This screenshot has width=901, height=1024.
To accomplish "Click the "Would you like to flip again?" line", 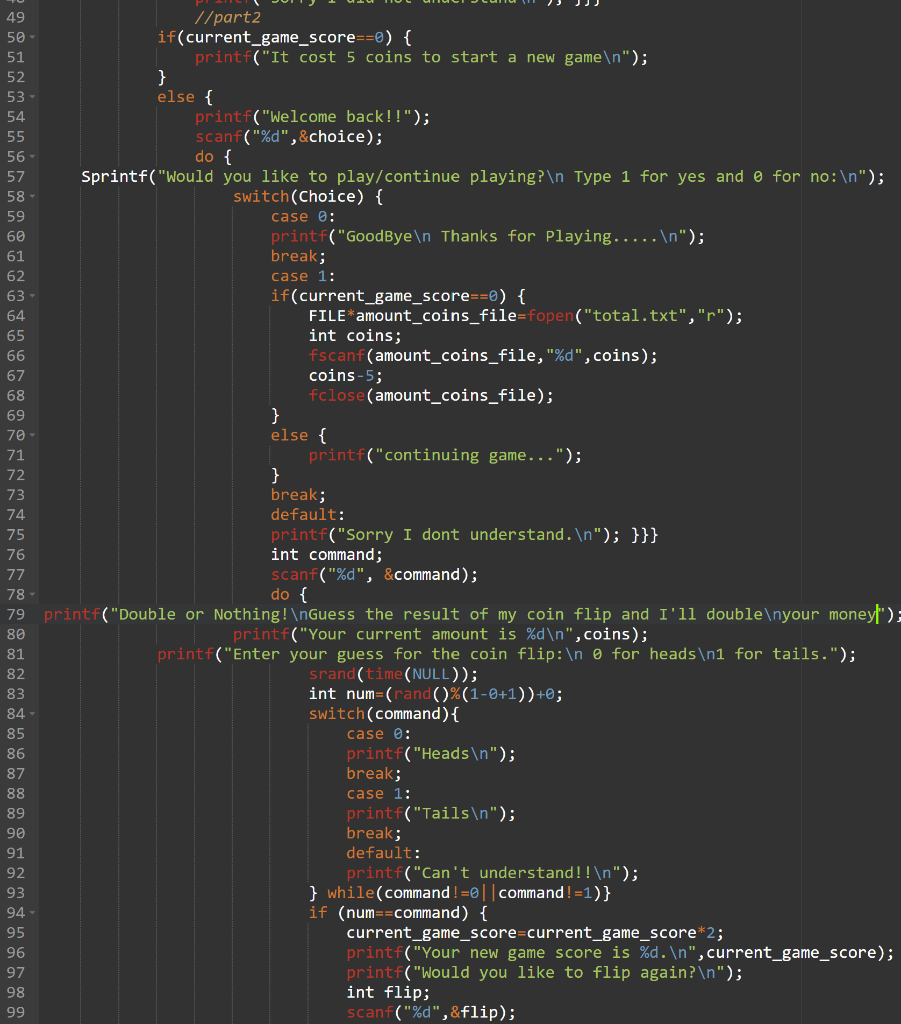I will (x=545, y=972).
